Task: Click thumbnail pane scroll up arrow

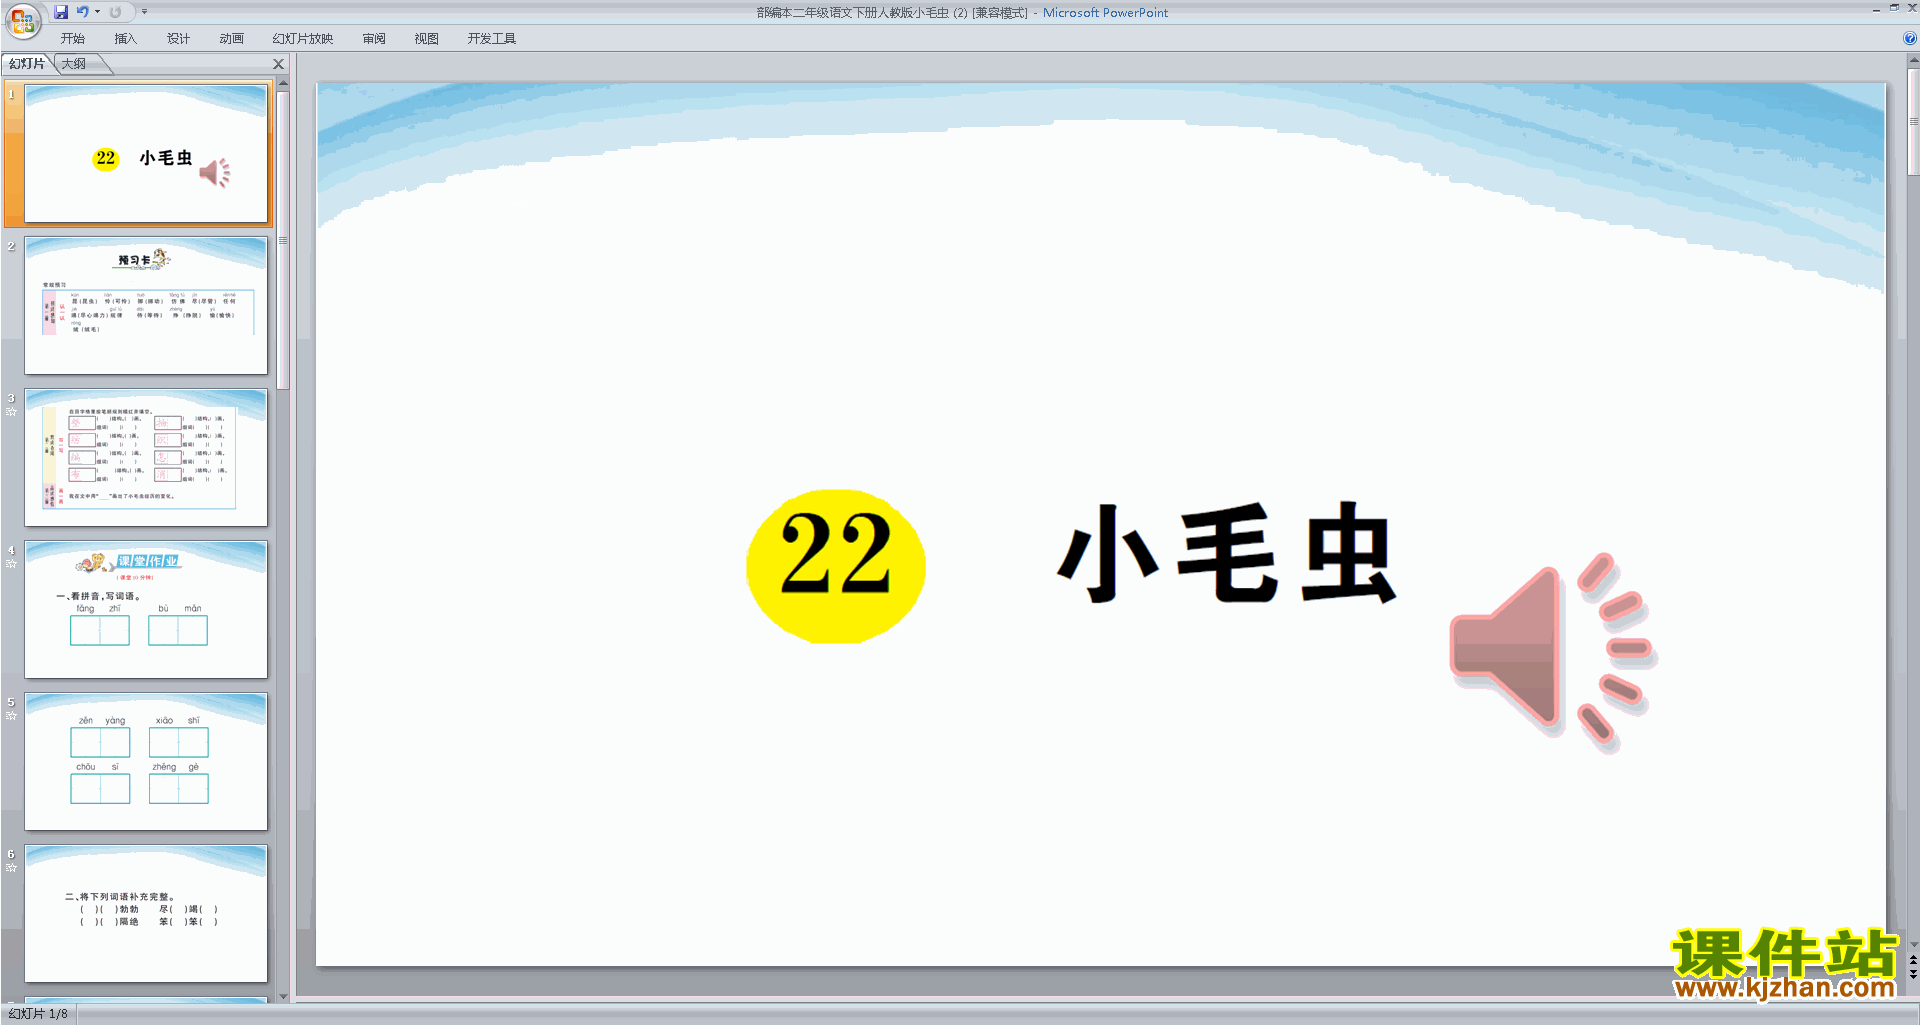Action: 283,82
